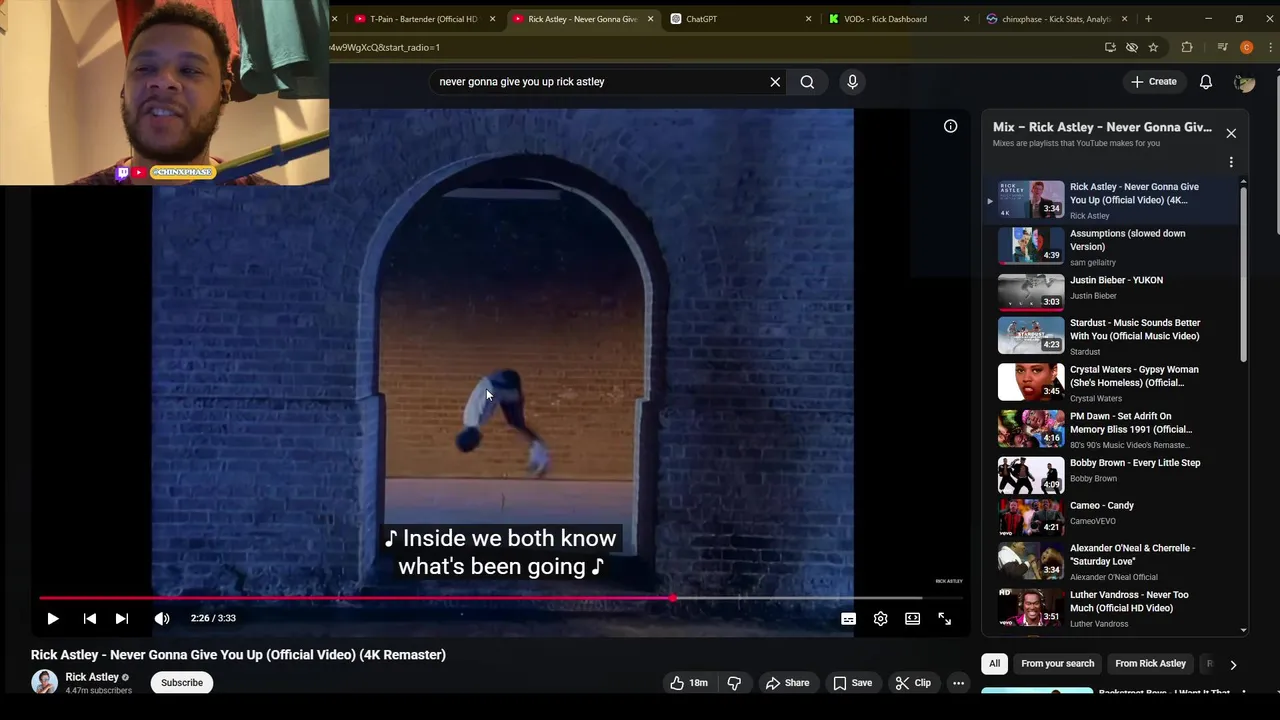This screenshot has height=720, width=1280.
Task: Click the progress bar scrubber handle
Action: (673, 598)
